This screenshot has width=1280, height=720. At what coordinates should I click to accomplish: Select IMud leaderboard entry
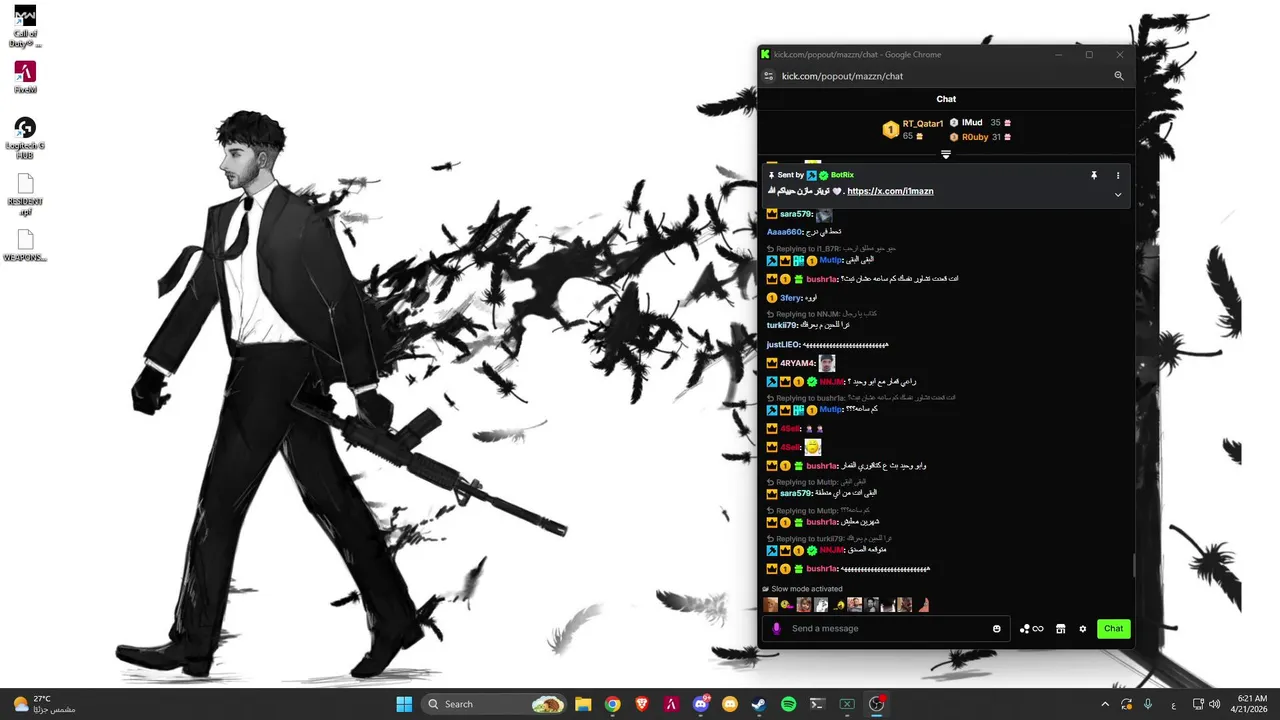[980, 123]
